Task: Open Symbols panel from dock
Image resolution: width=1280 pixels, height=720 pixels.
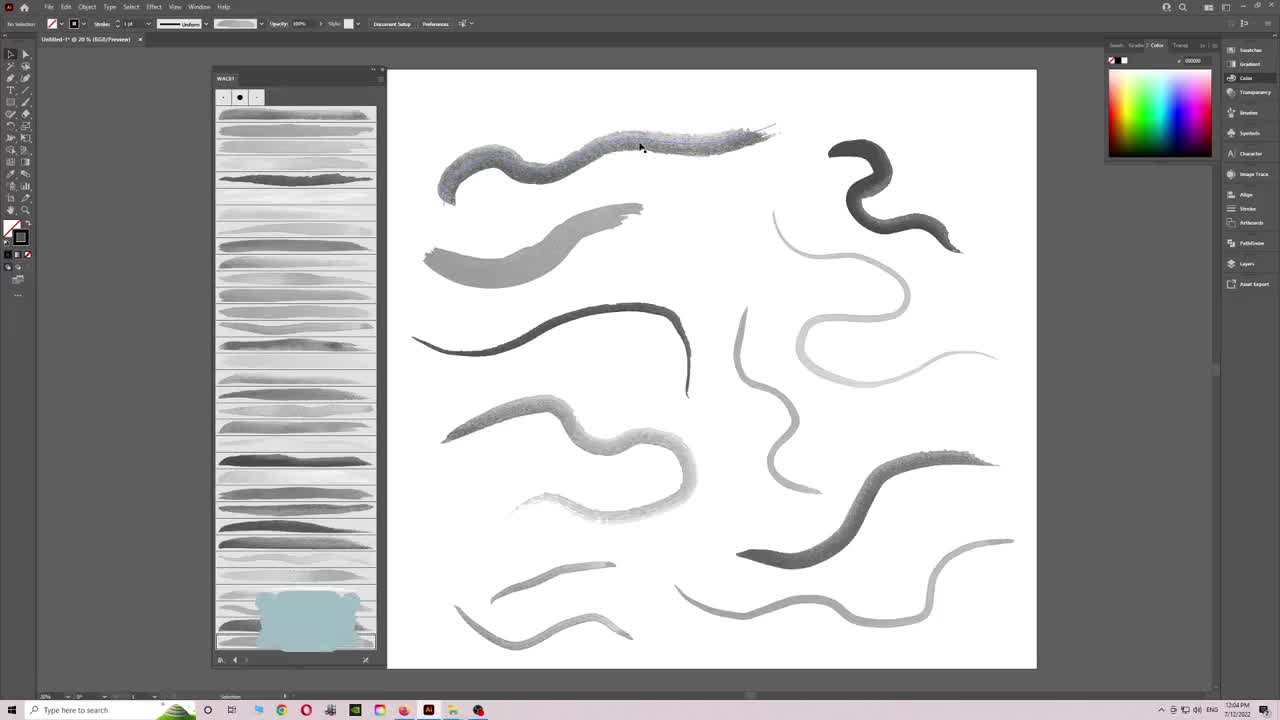Action: pyautogui.click(x=1244, y=133)
